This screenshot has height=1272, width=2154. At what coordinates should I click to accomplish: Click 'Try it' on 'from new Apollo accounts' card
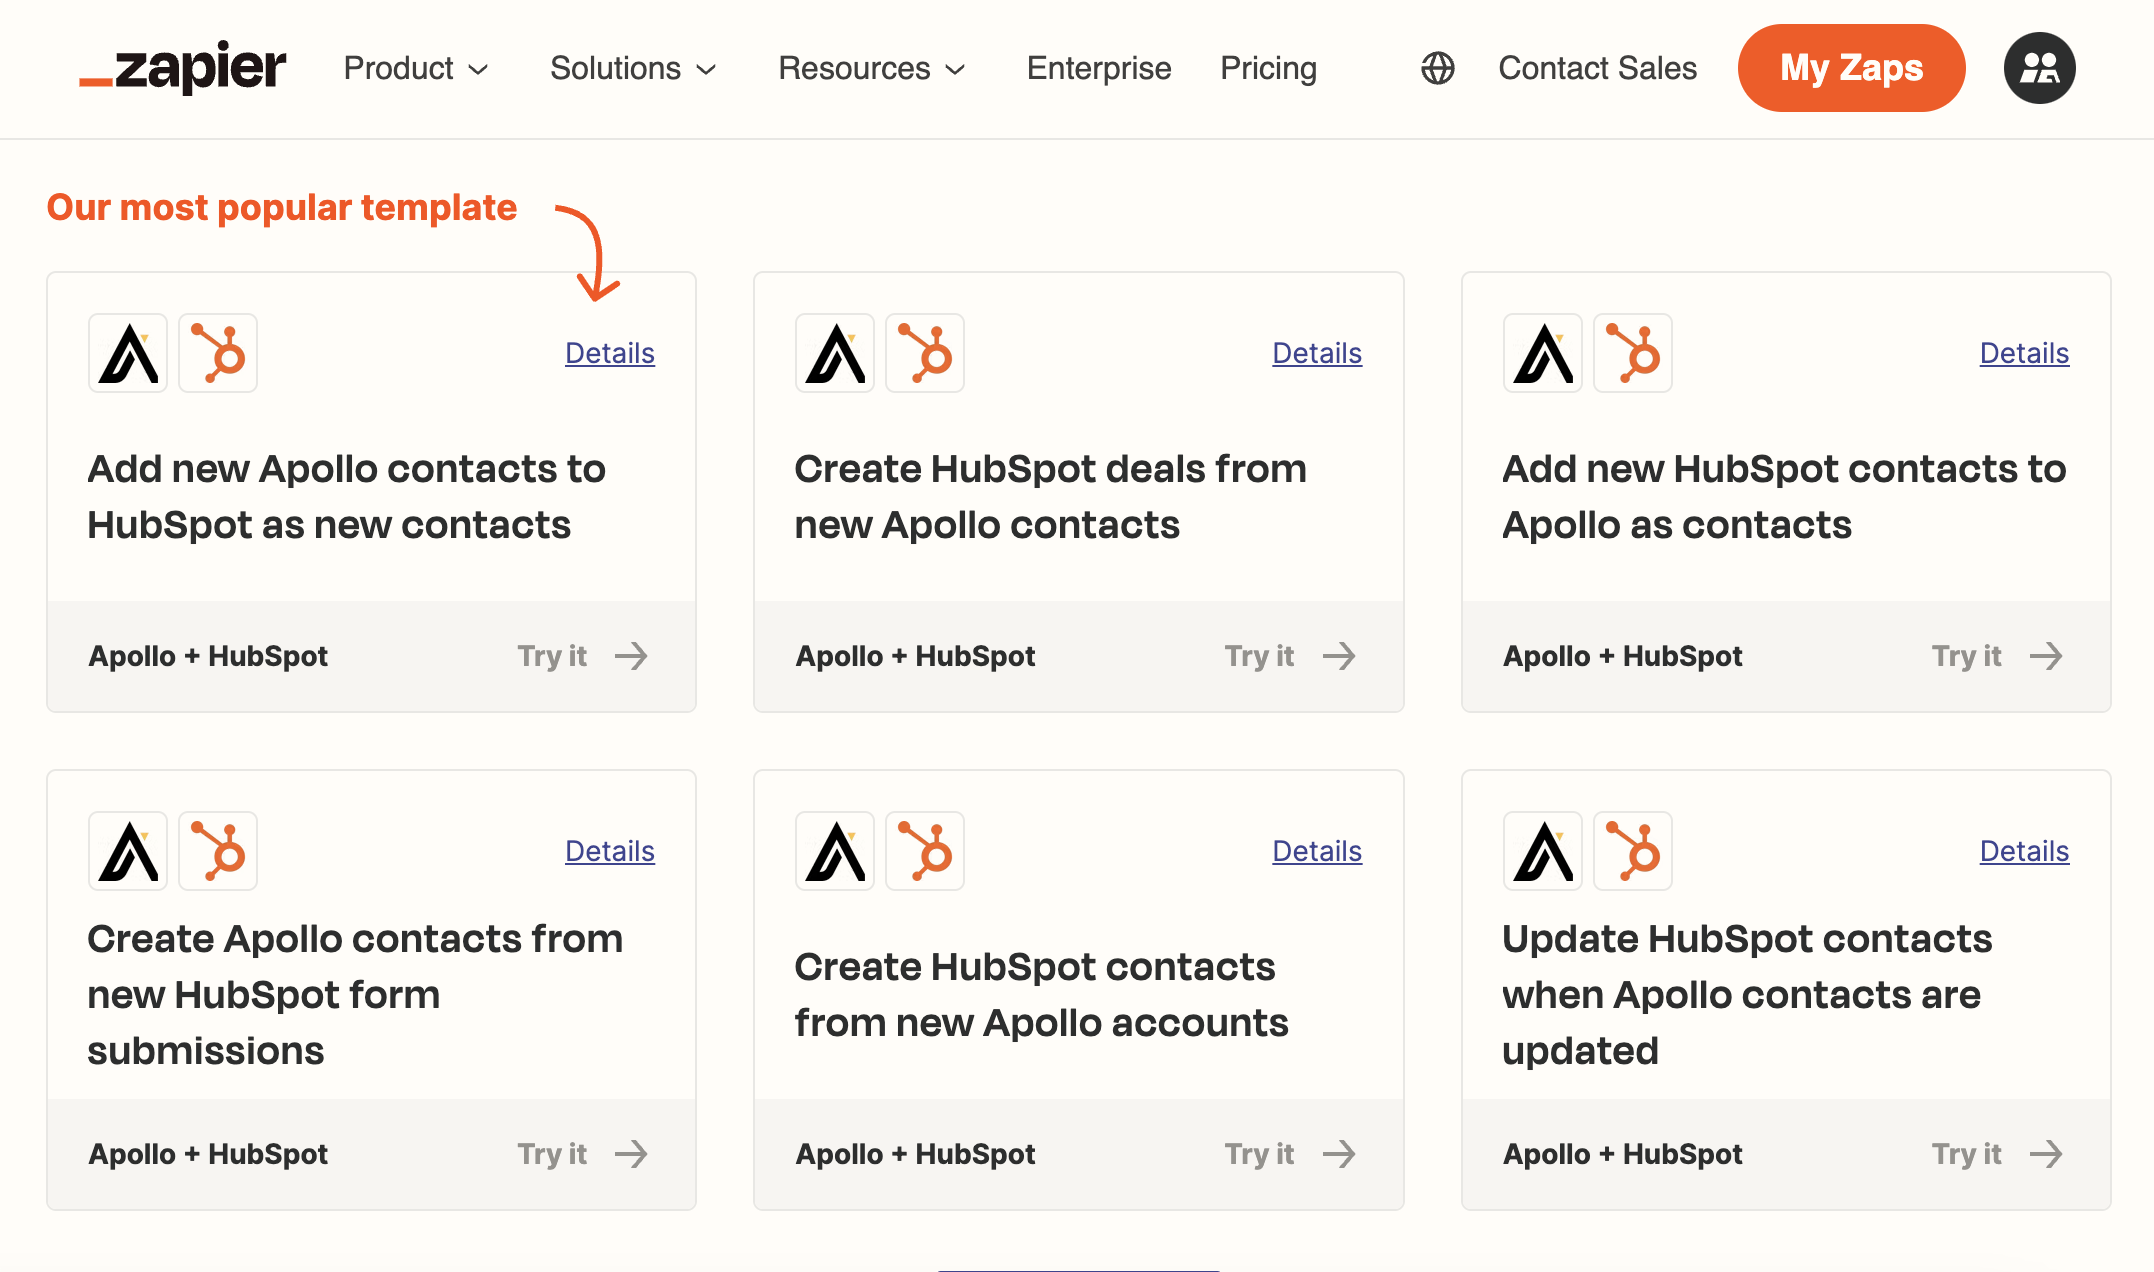tap(1259, 1154)
